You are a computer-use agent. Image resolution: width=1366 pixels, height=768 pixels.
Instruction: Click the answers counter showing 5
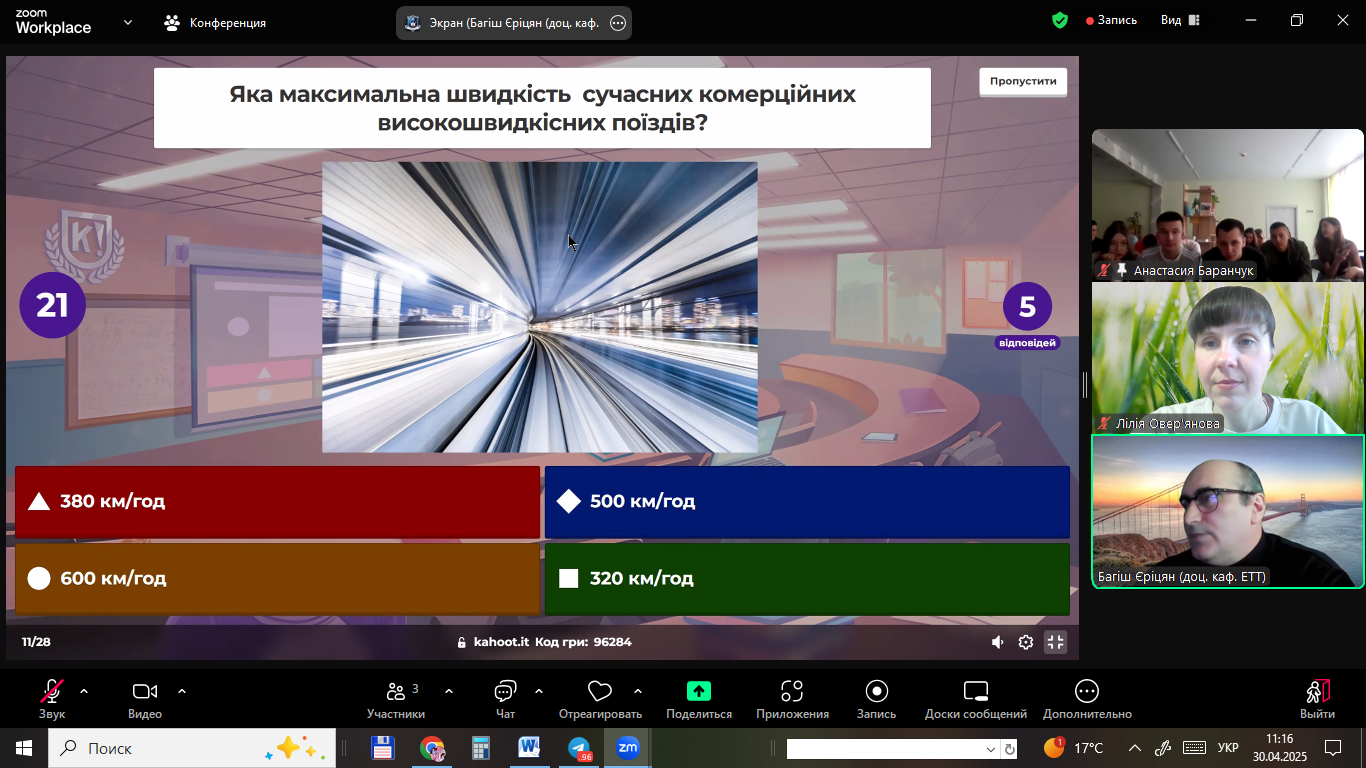pos(1027,307)
